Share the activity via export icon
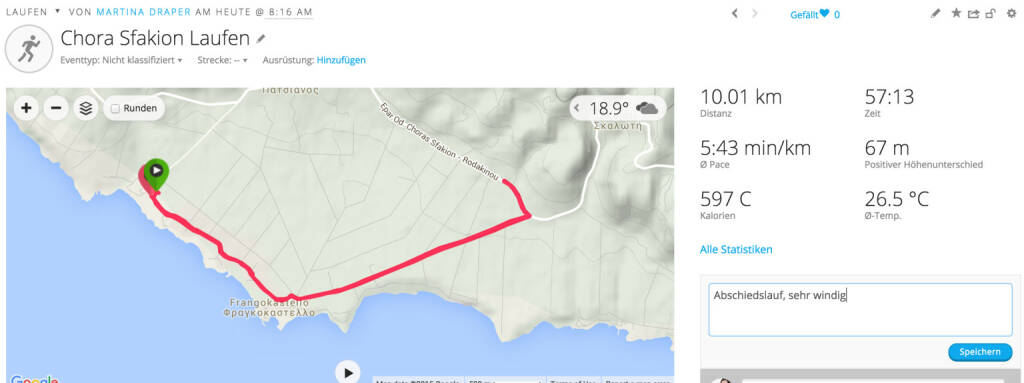This screenshot has width=1024, height=383. pyautogui.click(x=973, y=13)
